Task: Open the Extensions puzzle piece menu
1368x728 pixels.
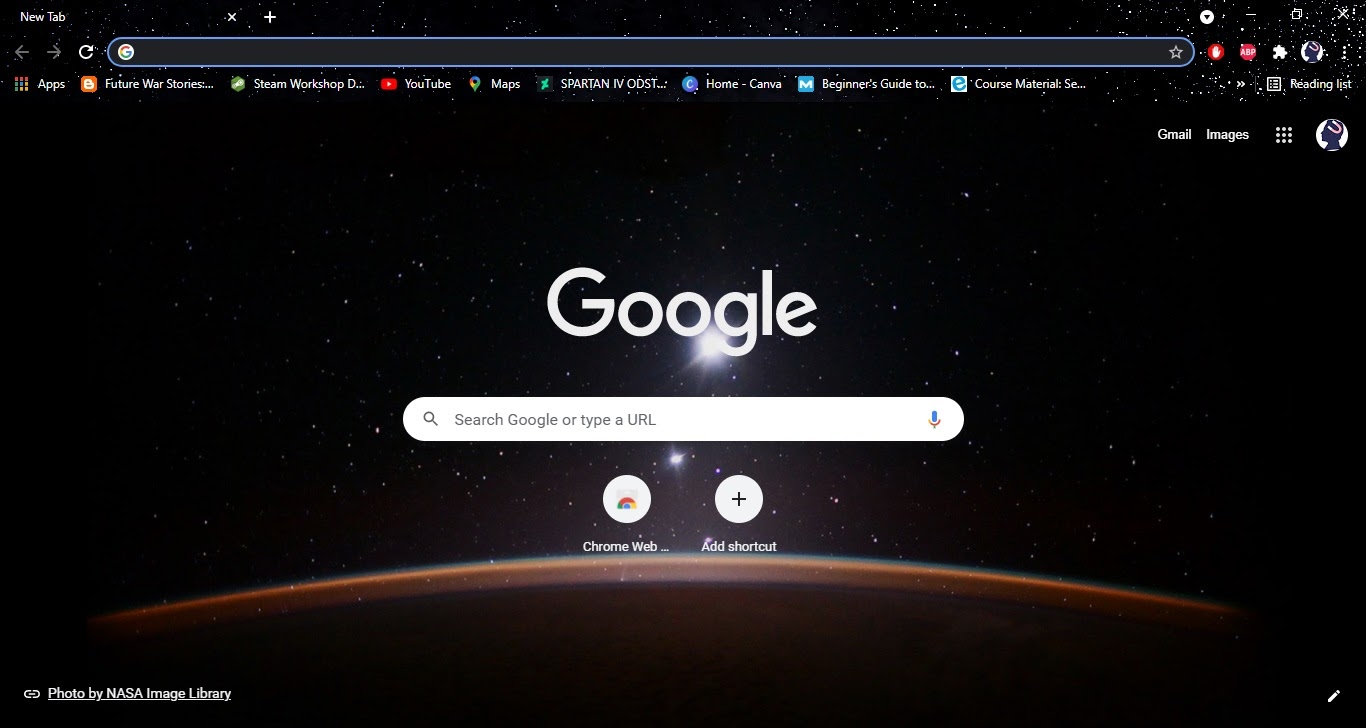Action: [x=1280, y=52]
